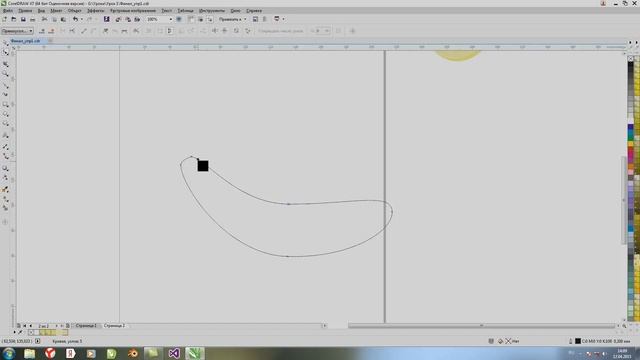Open the Привязать к dropdown
Image resolution: width=640 pixels, height=360 pixels.
click(x=232, y=19)
